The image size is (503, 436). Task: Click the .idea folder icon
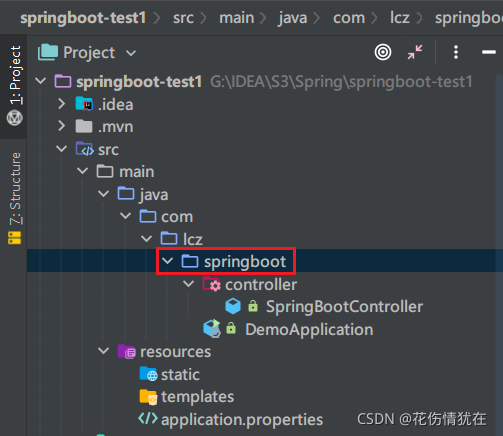(84, 104)
